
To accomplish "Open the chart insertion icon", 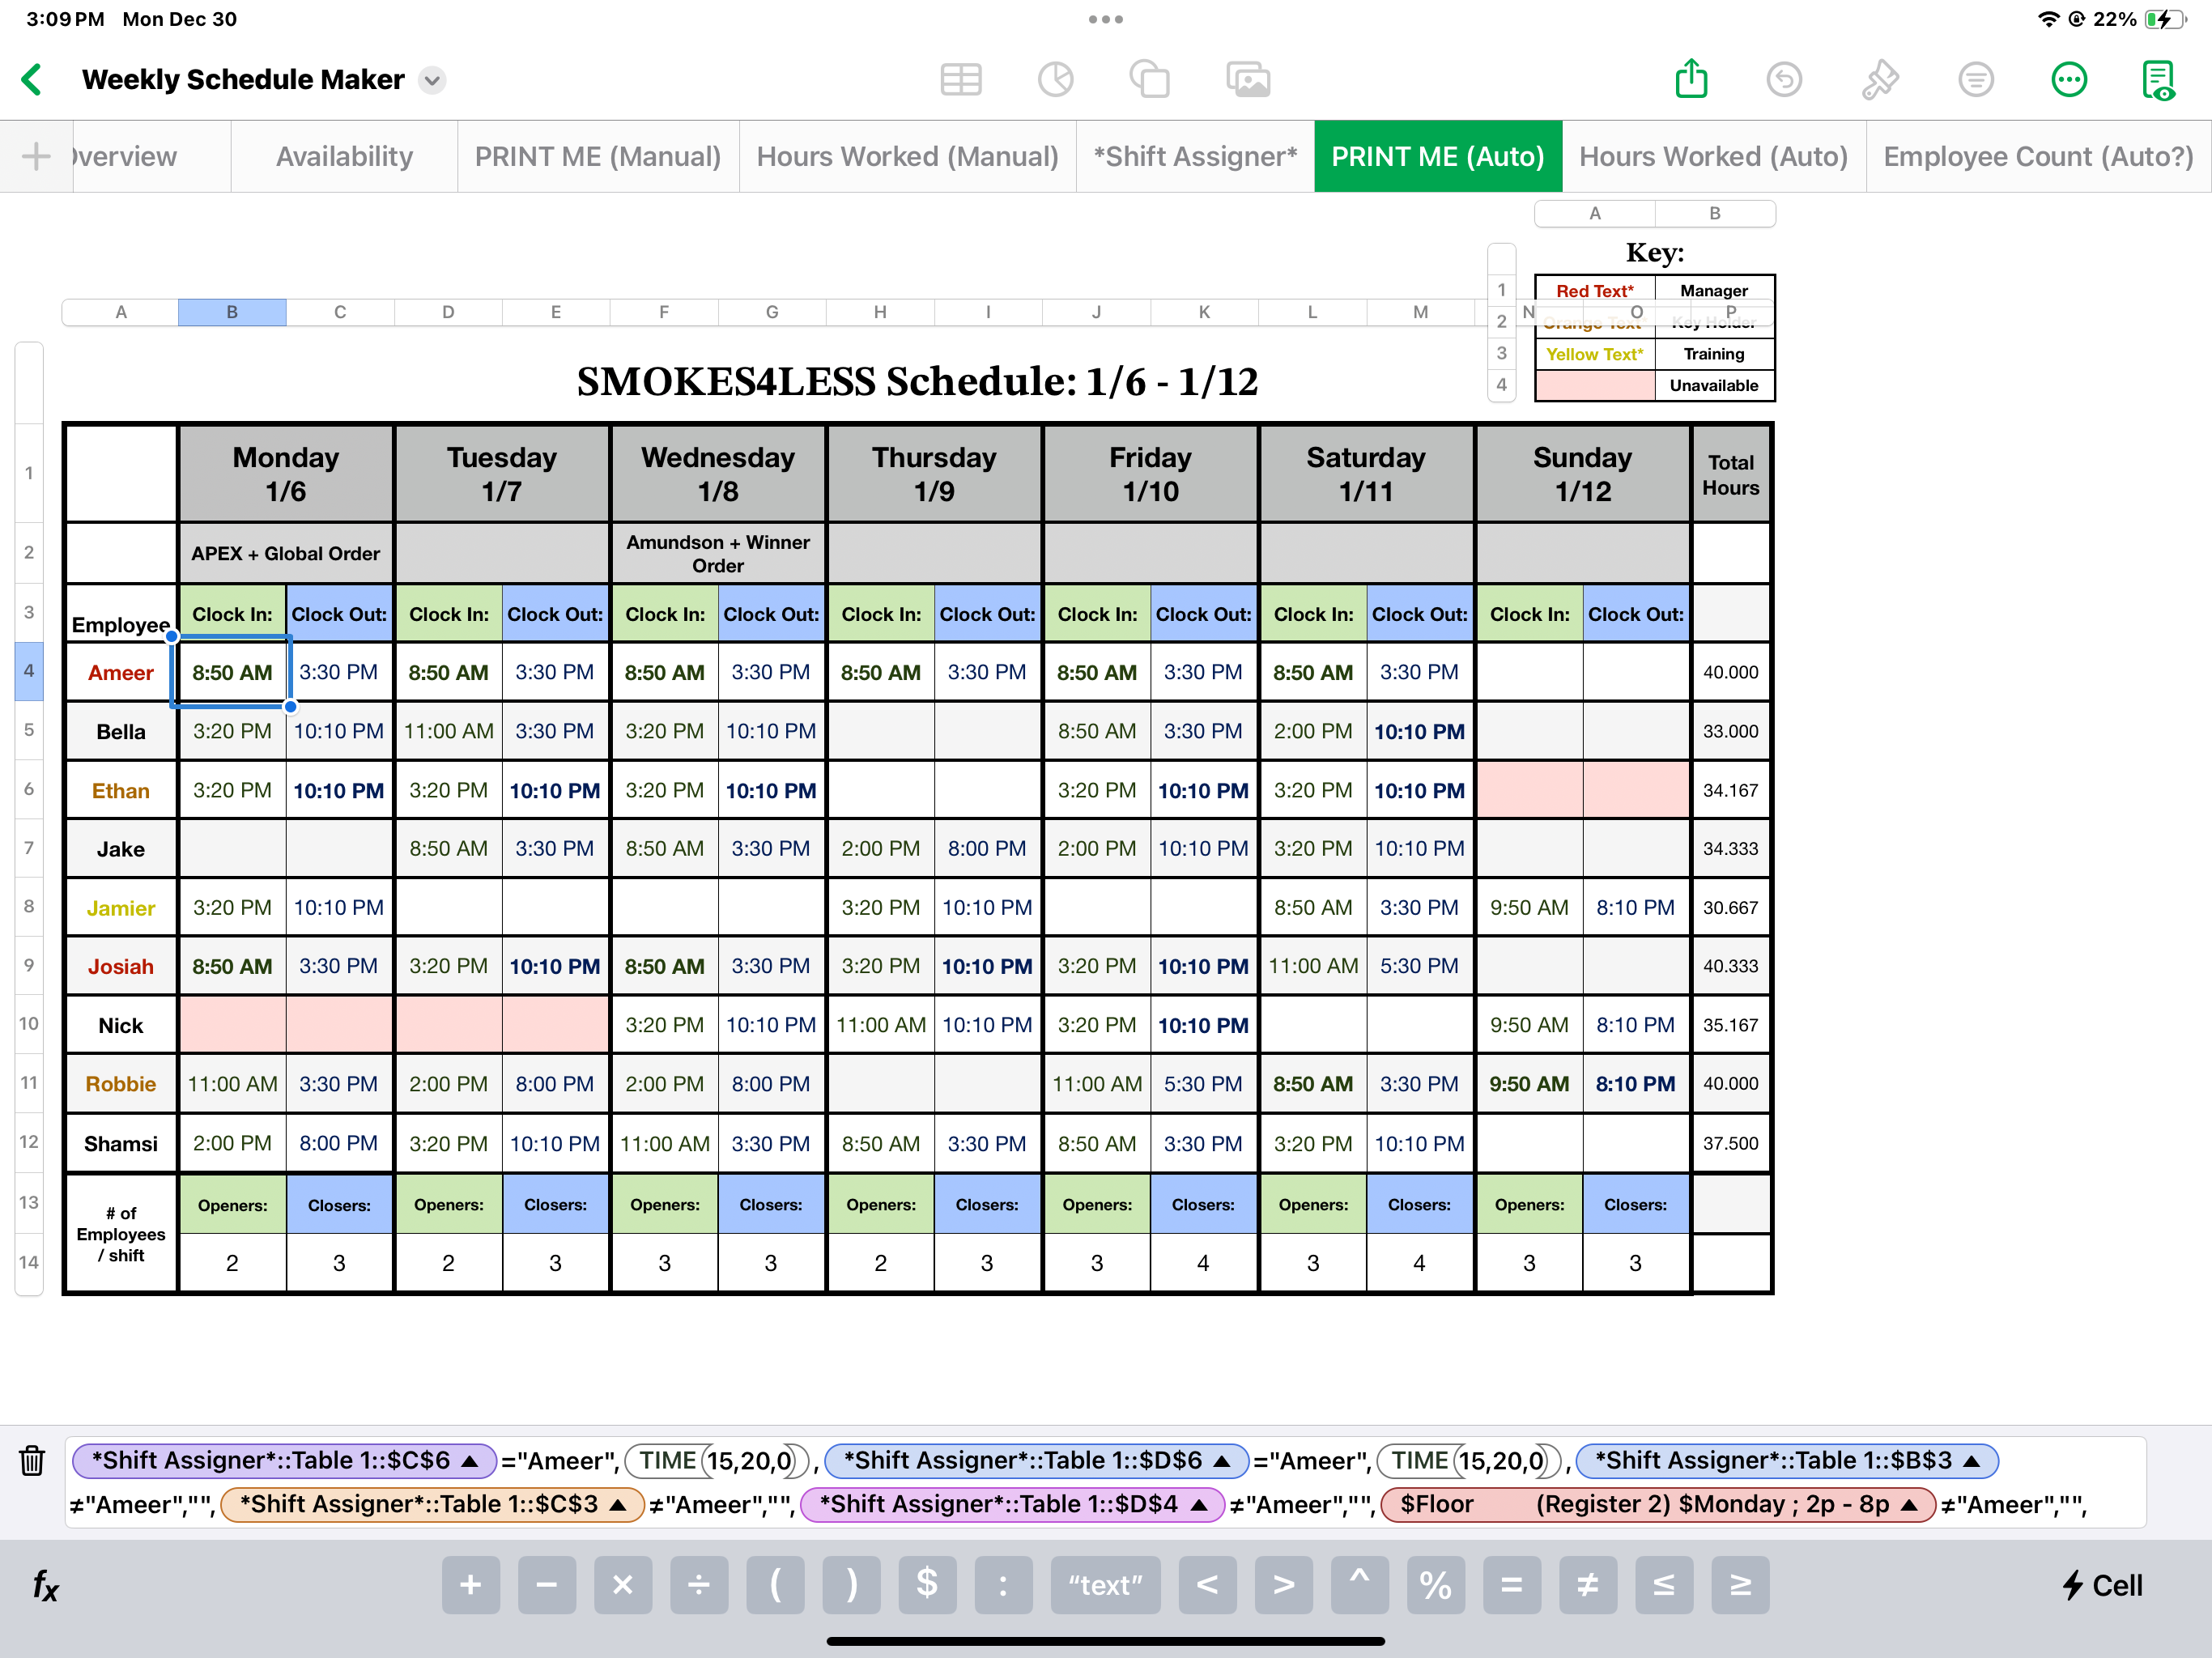I will tap(1055, 79).
